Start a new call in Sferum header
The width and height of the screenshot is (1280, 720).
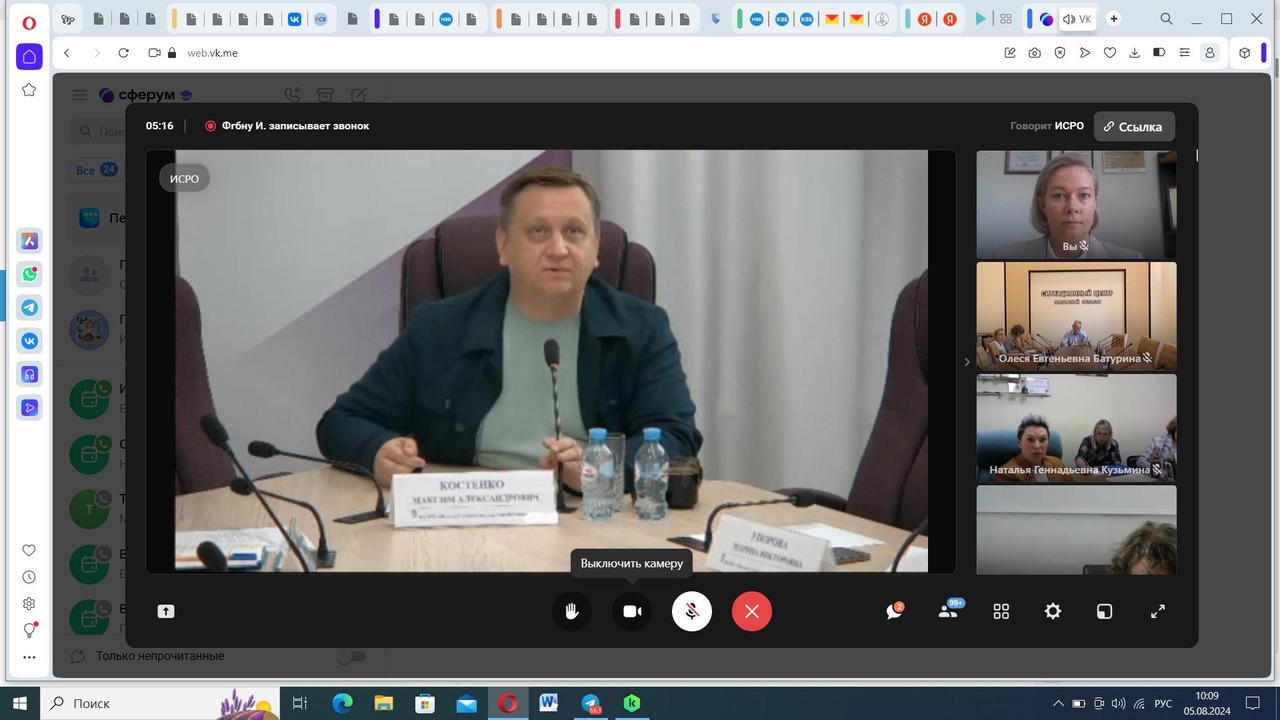(x=292, y=95)
